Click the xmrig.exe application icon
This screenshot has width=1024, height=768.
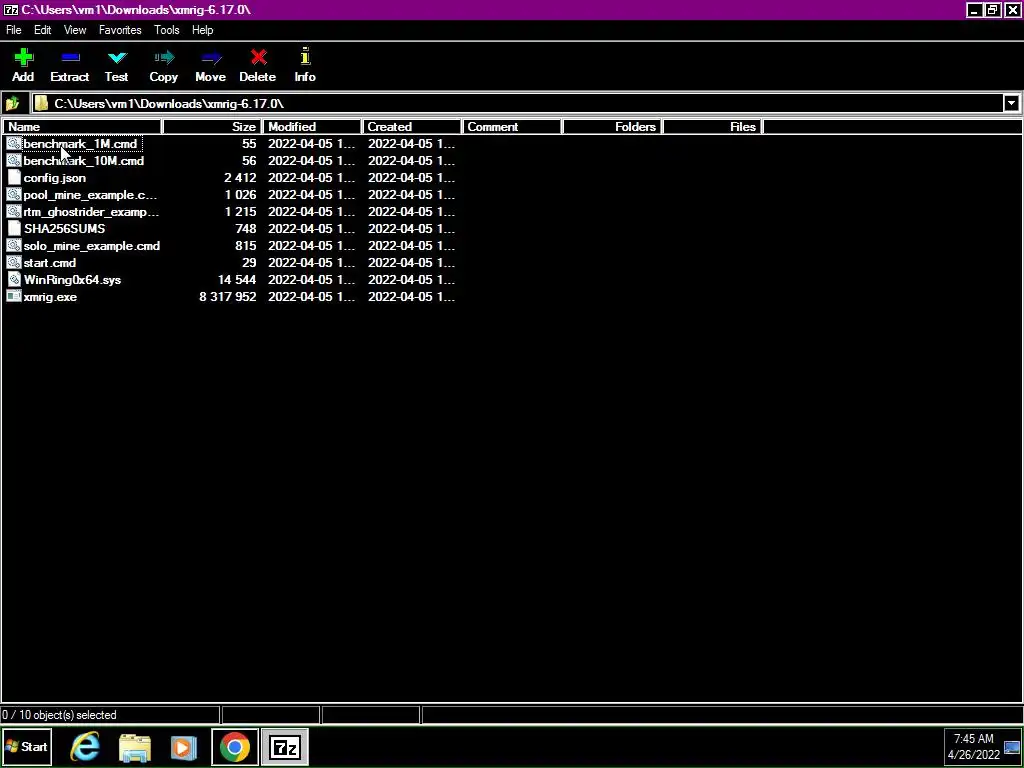14,296
